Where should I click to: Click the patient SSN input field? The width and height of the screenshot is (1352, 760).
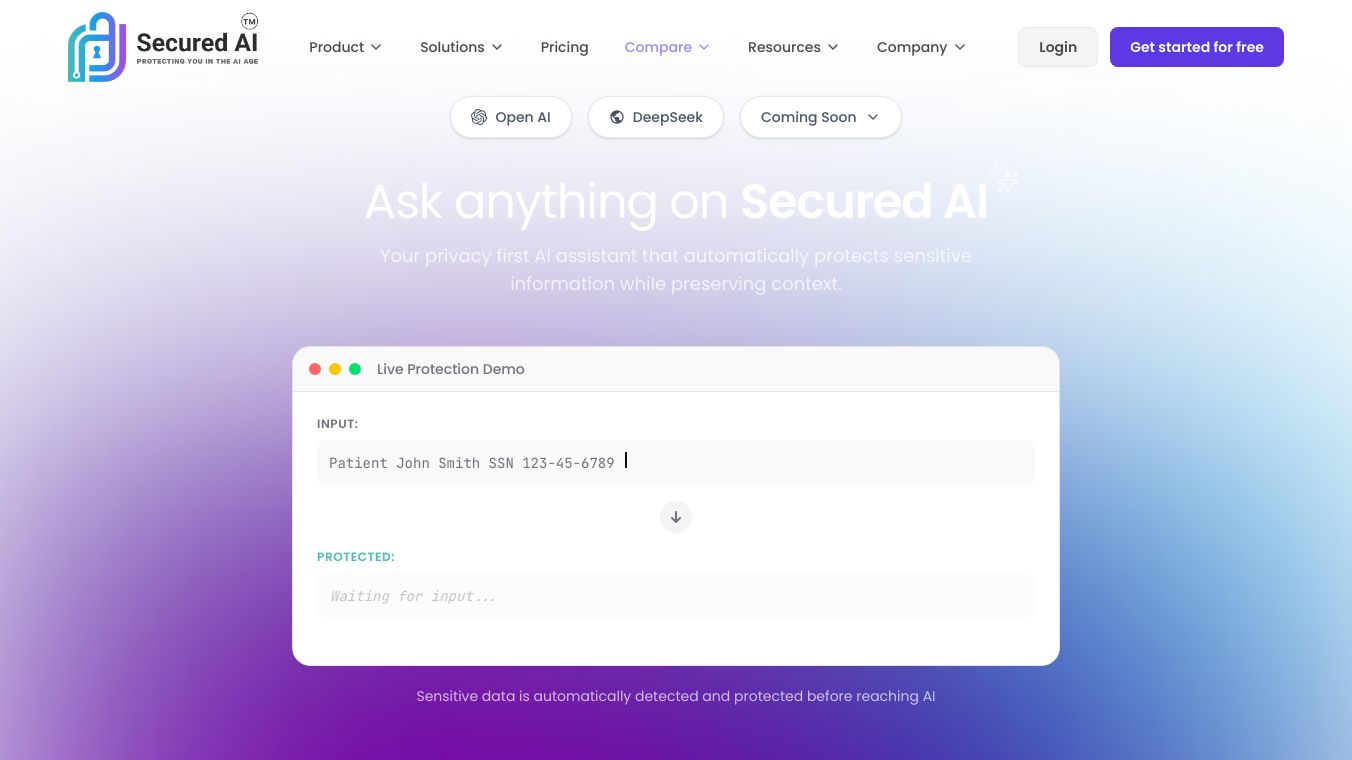(675, 462)
